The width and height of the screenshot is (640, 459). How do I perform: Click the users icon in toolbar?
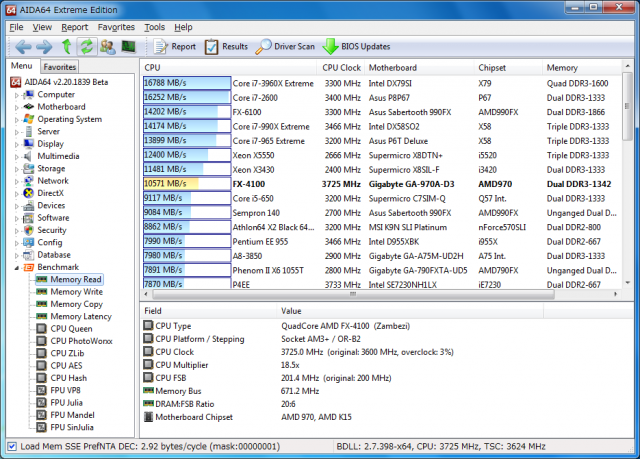108,47
